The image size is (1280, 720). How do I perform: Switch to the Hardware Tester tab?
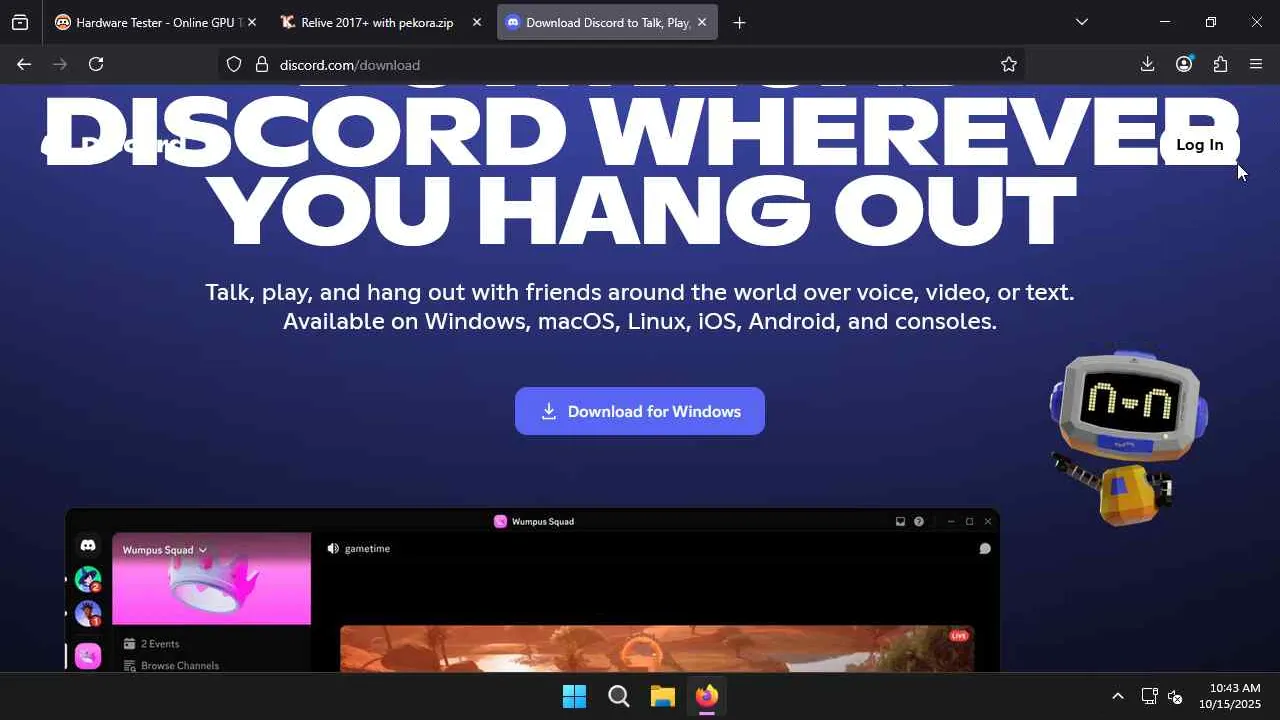click(x=156, y=22)
